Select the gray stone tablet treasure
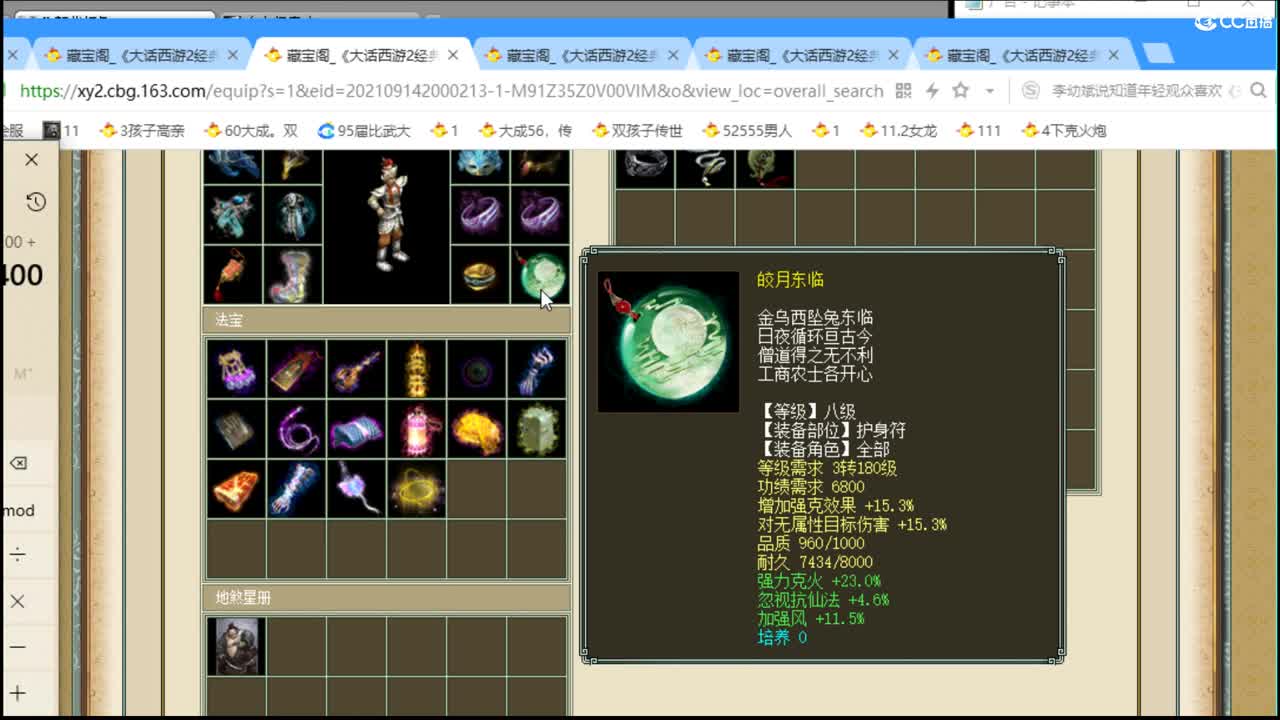1280x720 pixels. click(236, 429)
